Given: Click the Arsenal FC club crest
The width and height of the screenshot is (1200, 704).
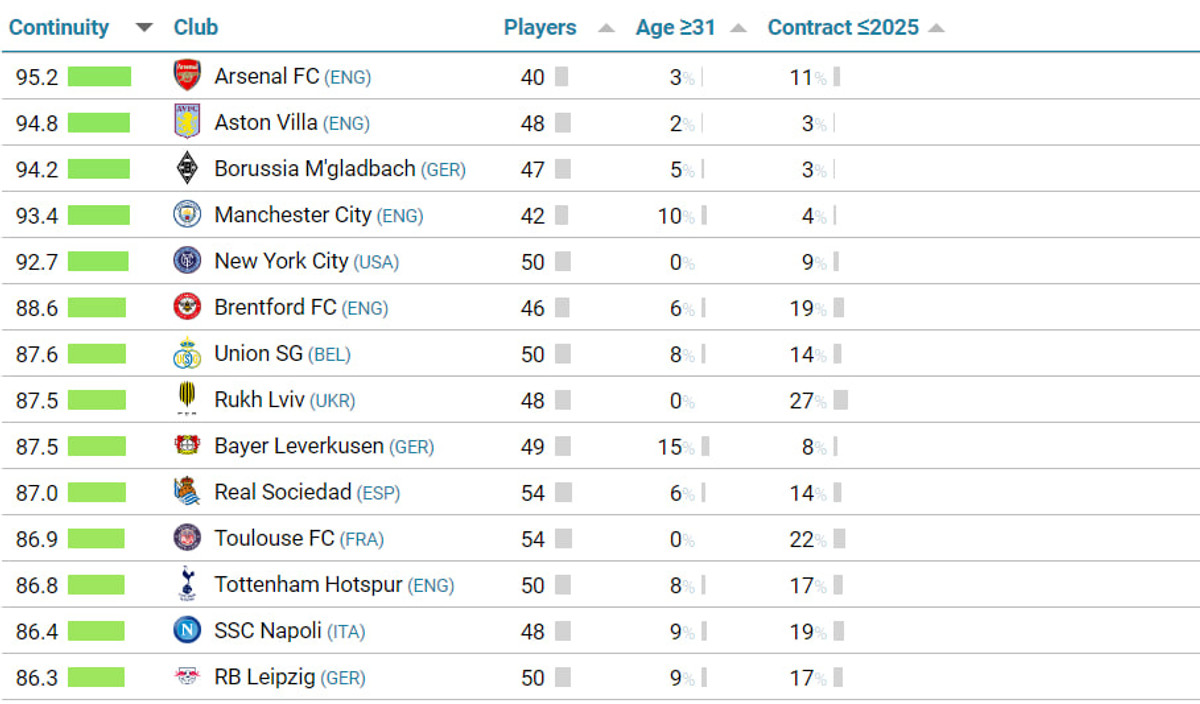Looking at the screenshot, I should [x=186, y=76].
